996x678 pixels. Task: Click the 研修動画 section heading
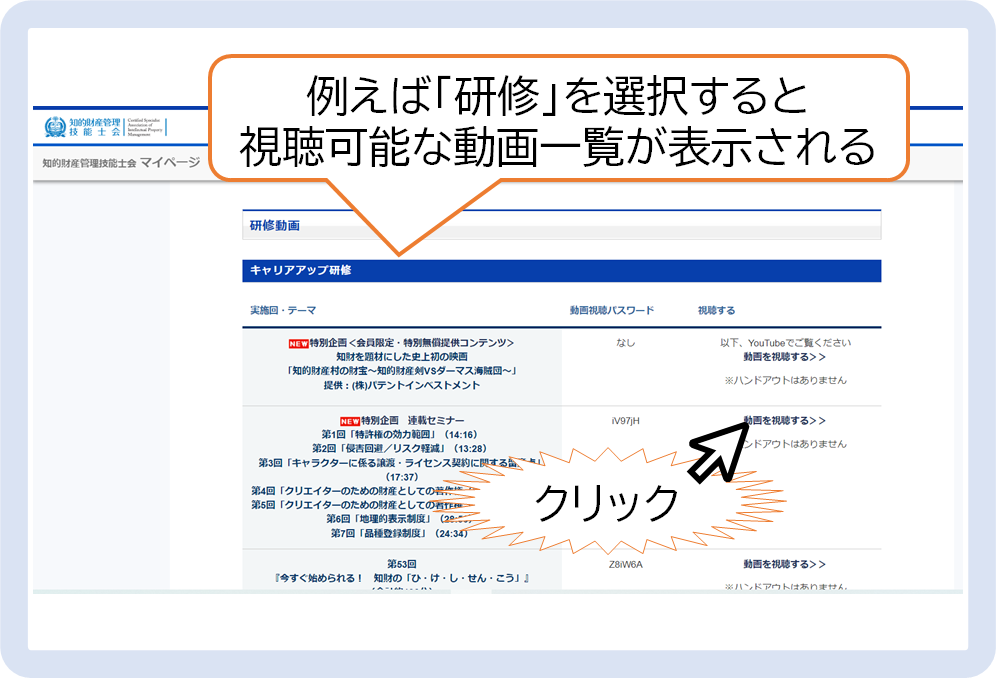(x=275, y=226)
